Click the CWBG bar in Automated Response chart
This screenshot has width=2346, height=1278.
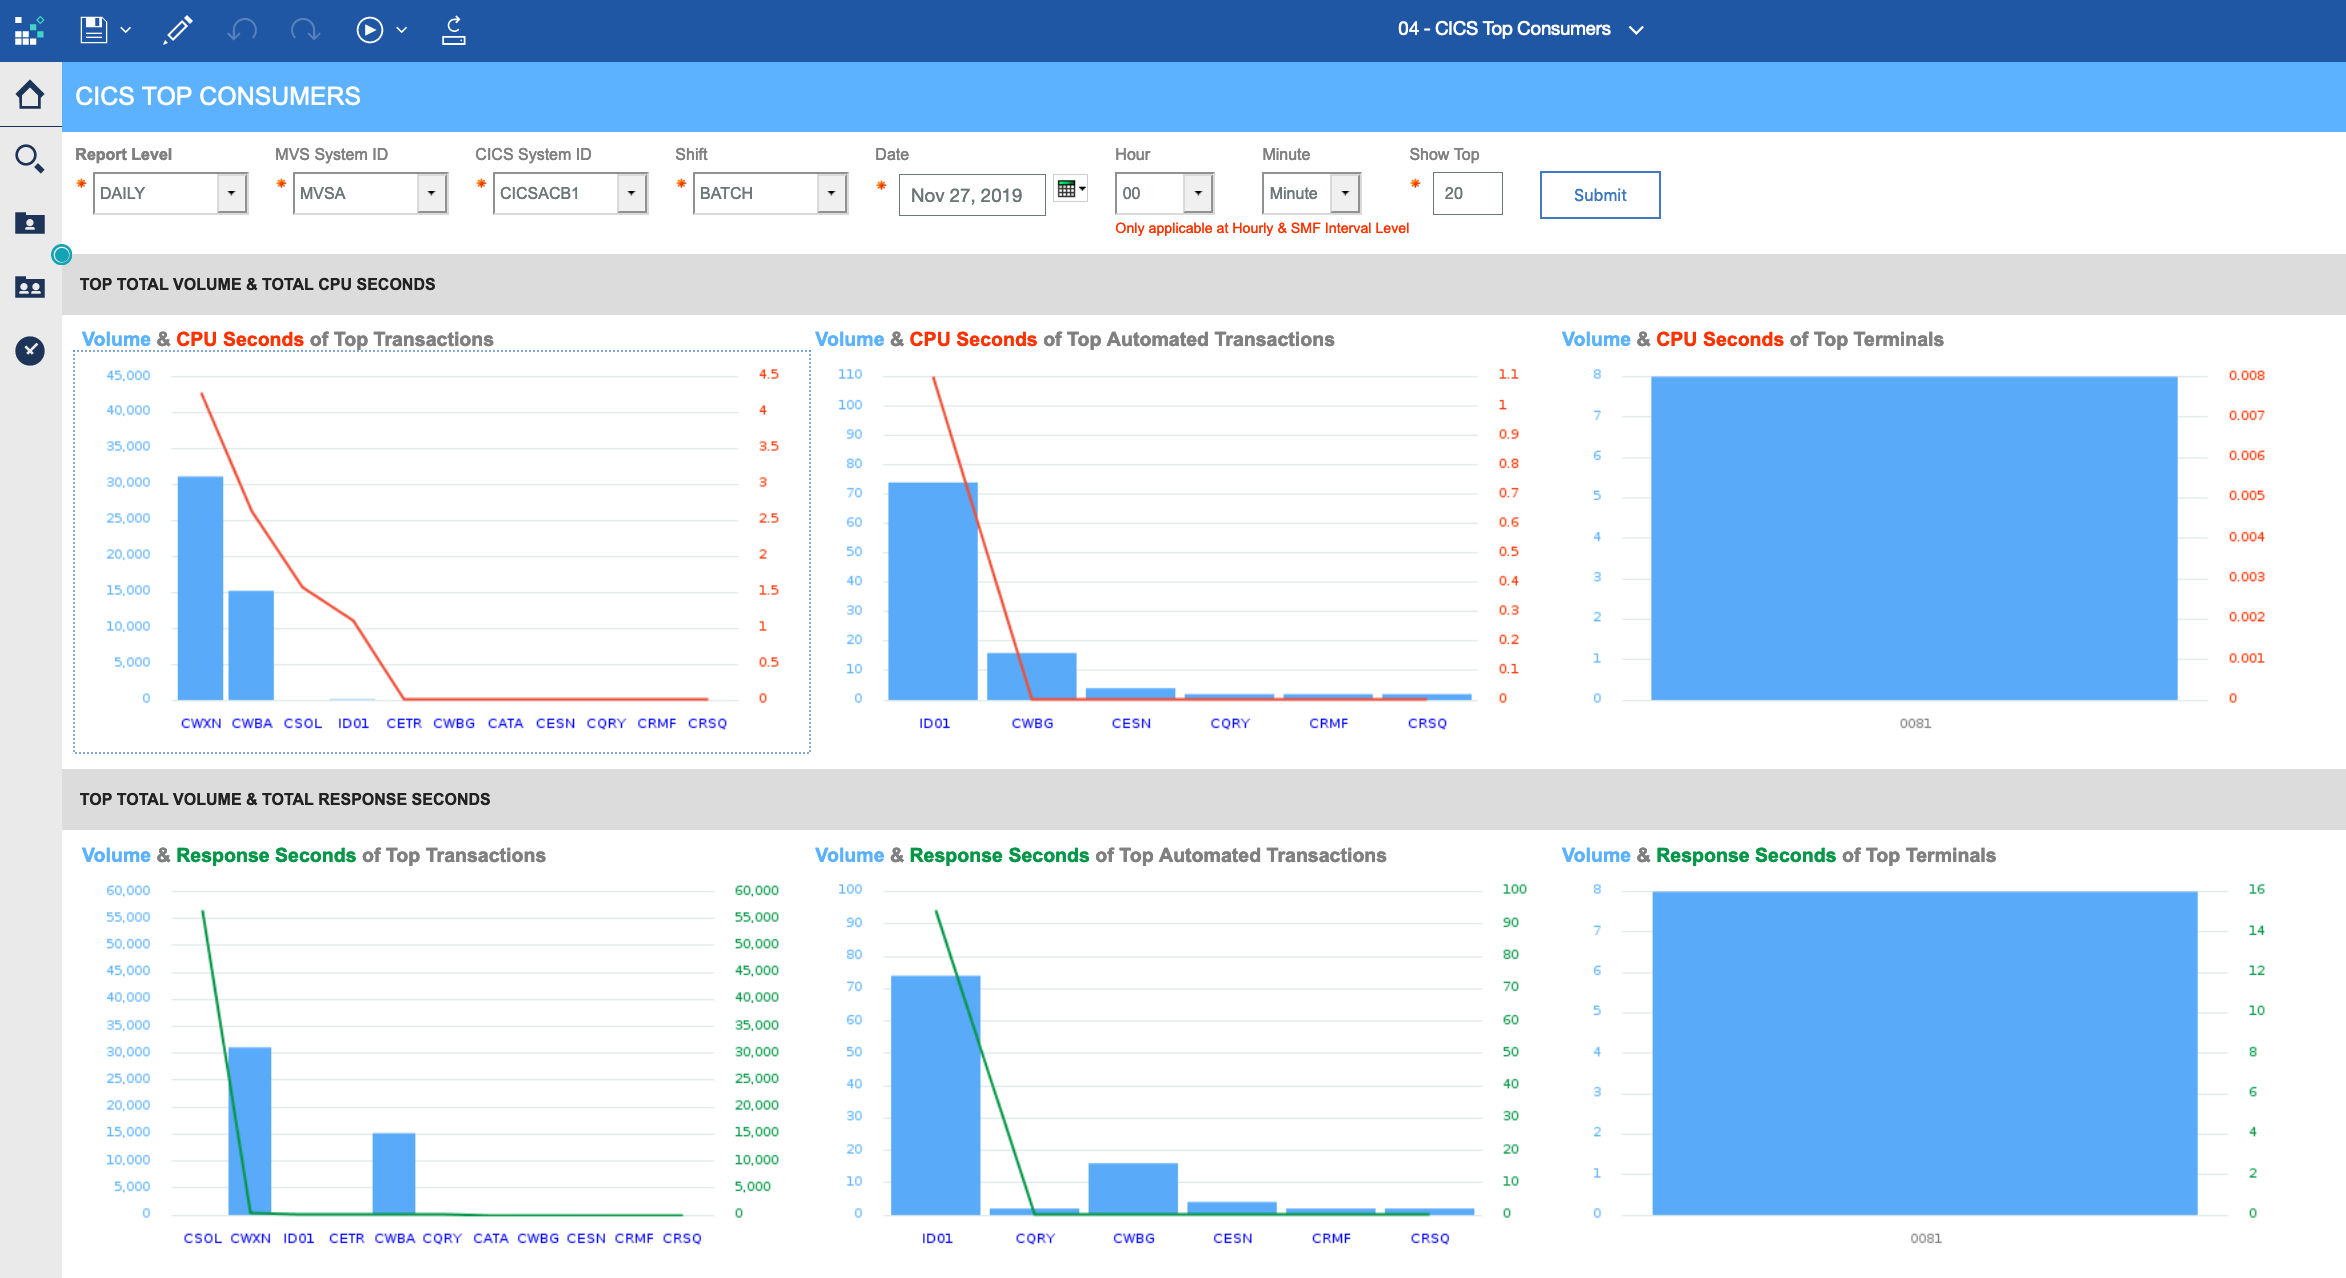[1133, 1189]
